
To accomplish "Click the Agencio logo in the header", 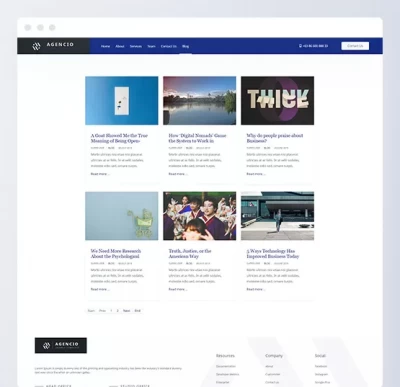I will (x=53, y=45).
